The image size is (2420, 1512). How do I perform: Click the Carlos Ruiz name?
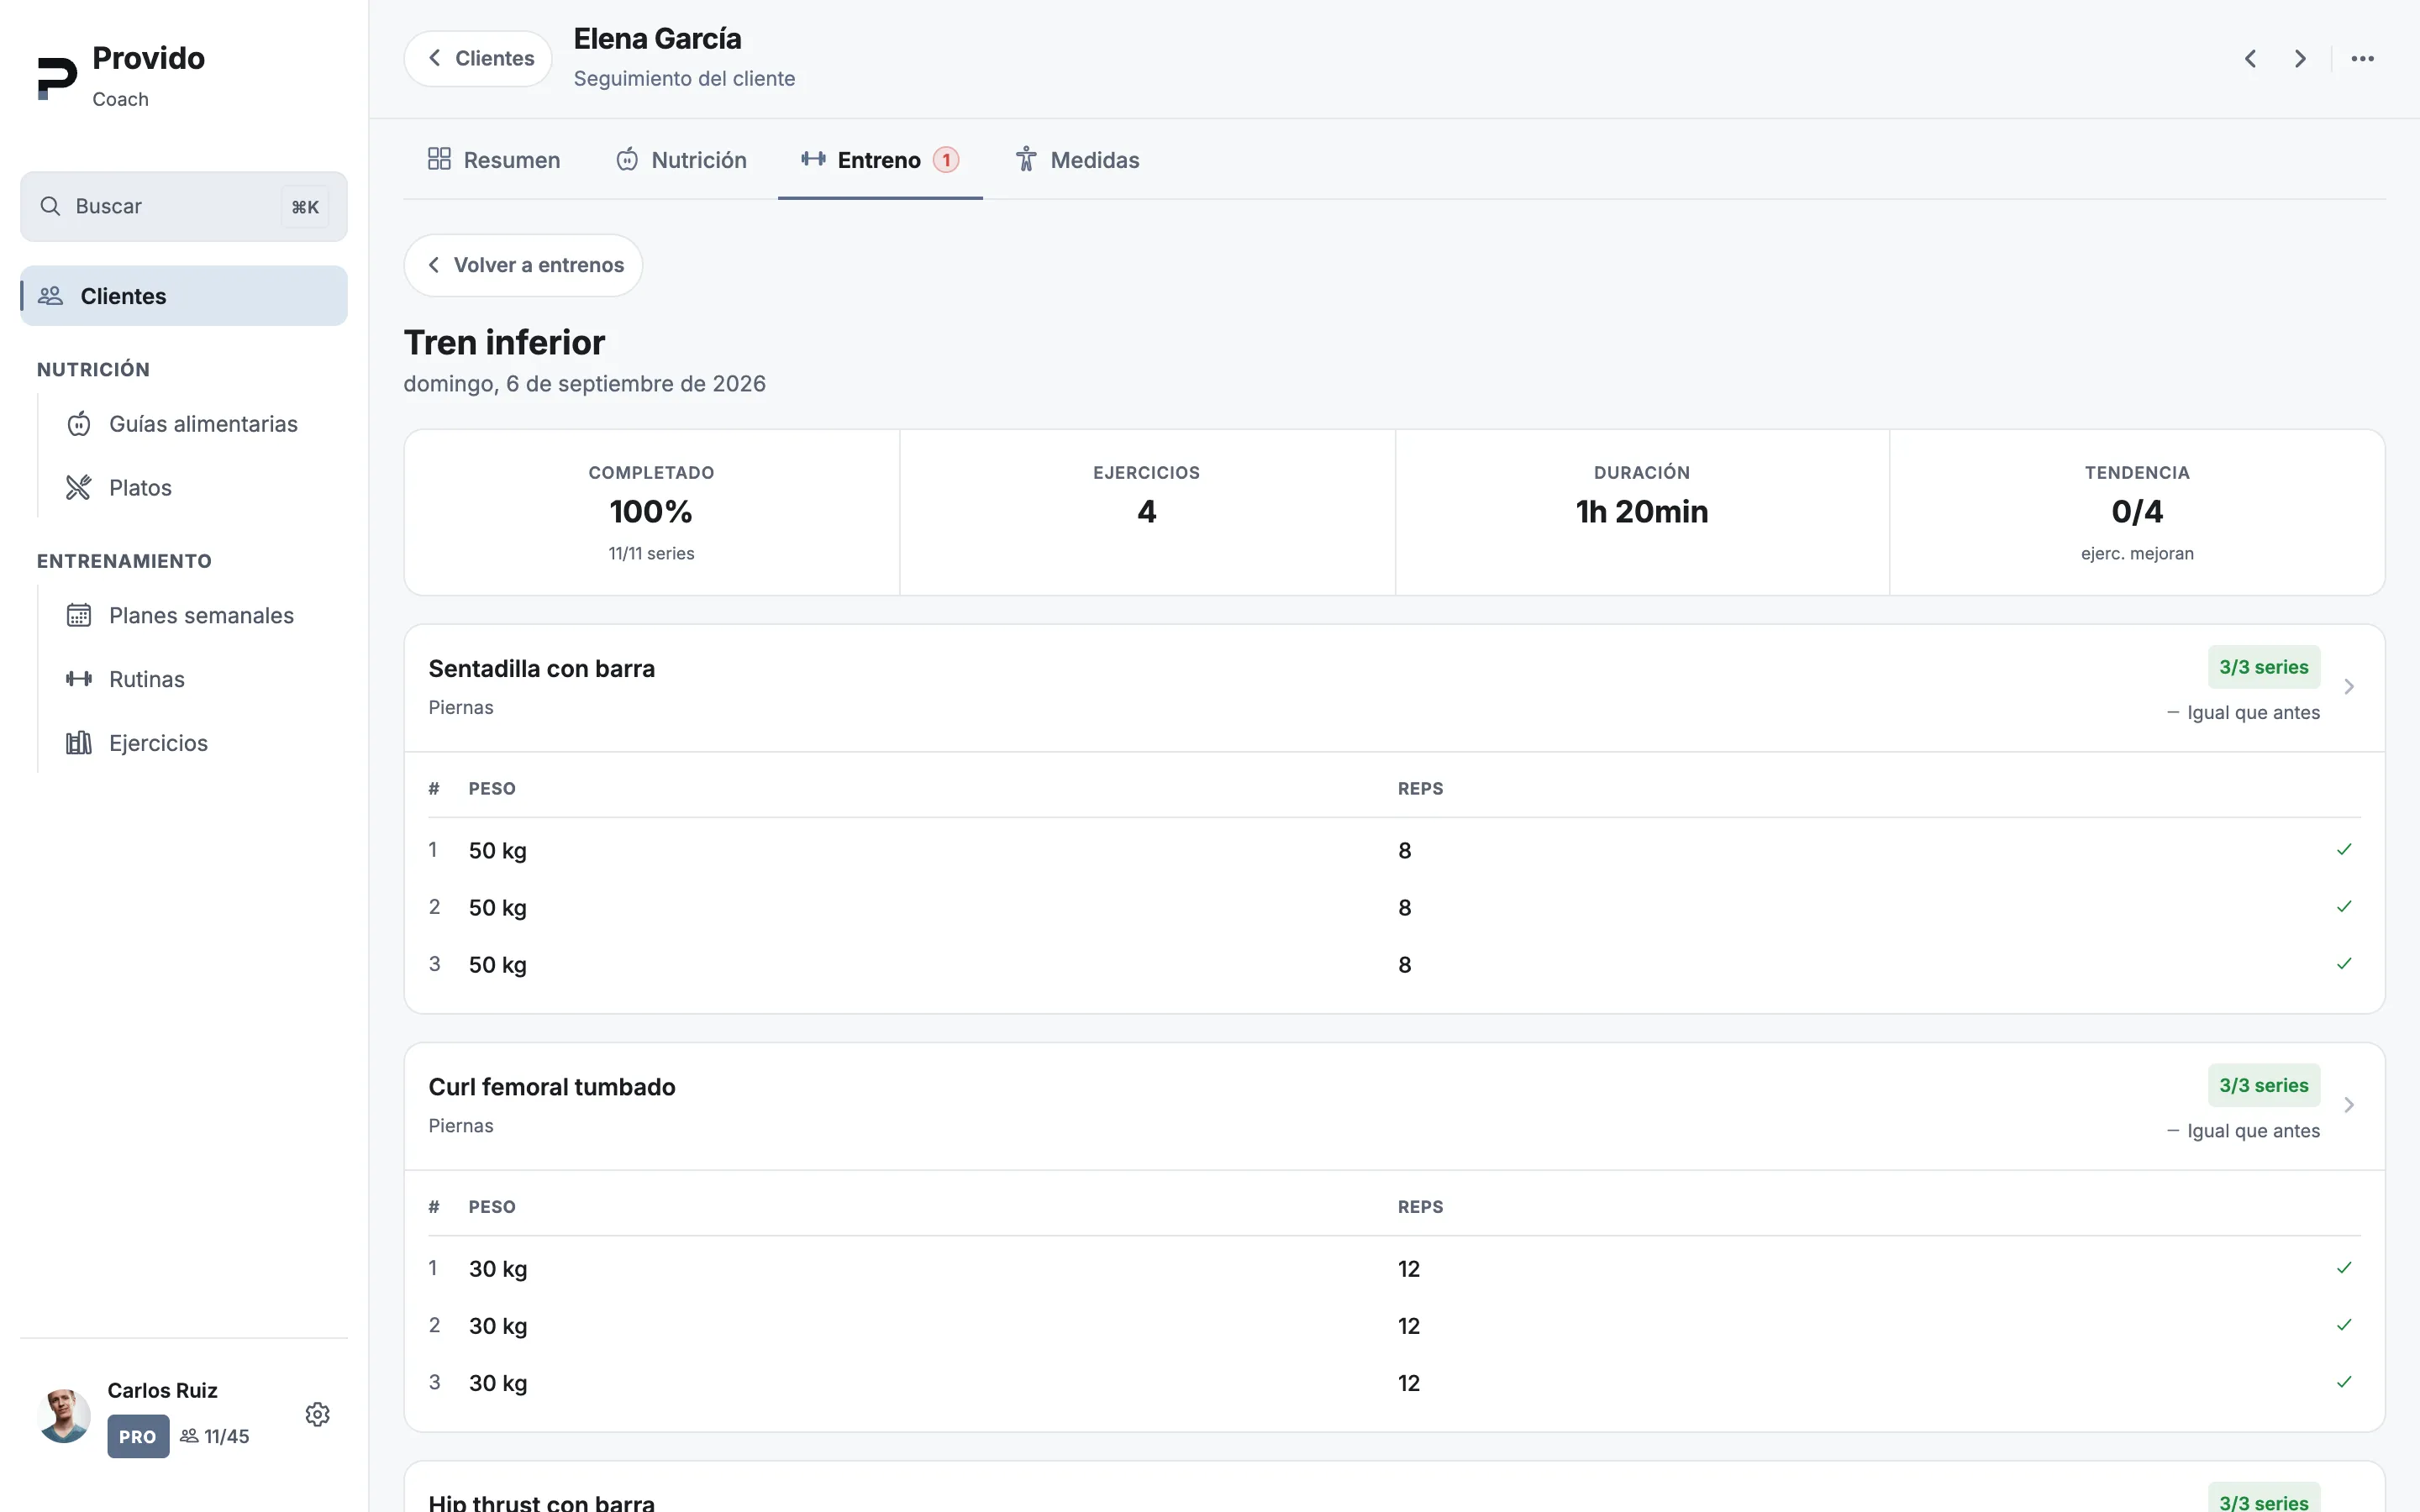[x=163, y=1391]
